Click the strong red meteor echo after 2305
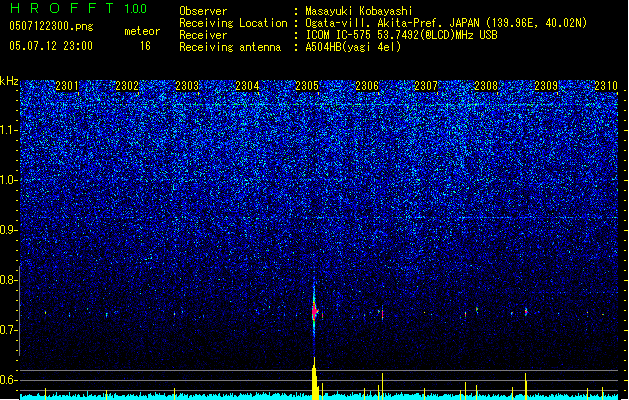The height and width of the screenshot is (400, 629). (x=314, y=311)
